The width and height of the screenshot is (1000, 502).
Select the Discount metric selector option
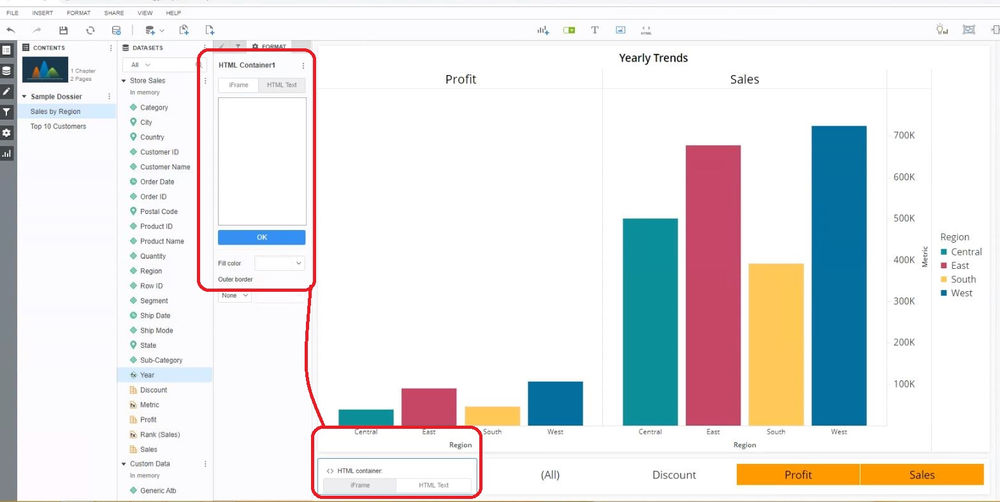(x=674, y=475)
